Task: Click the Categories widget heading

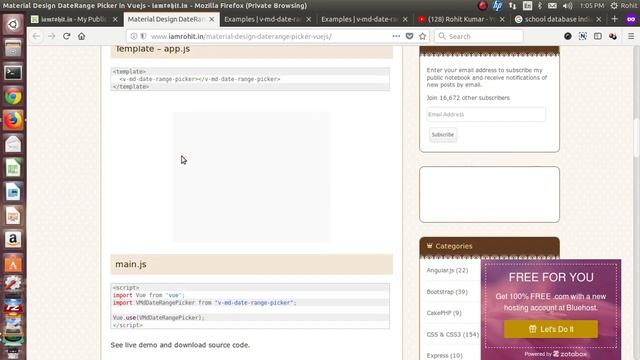Action: [453, 246]
